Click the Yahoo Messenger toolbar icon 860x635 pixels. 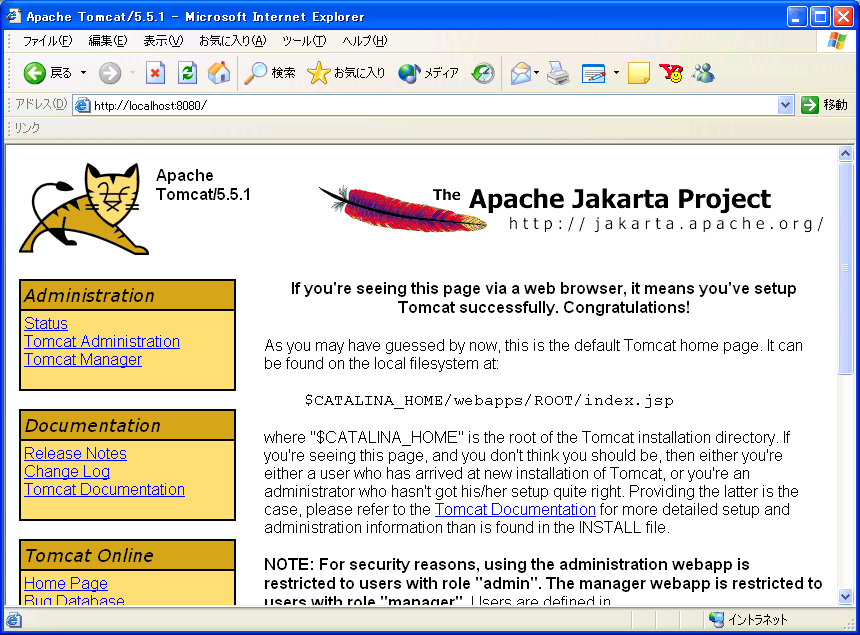(671, 73)
